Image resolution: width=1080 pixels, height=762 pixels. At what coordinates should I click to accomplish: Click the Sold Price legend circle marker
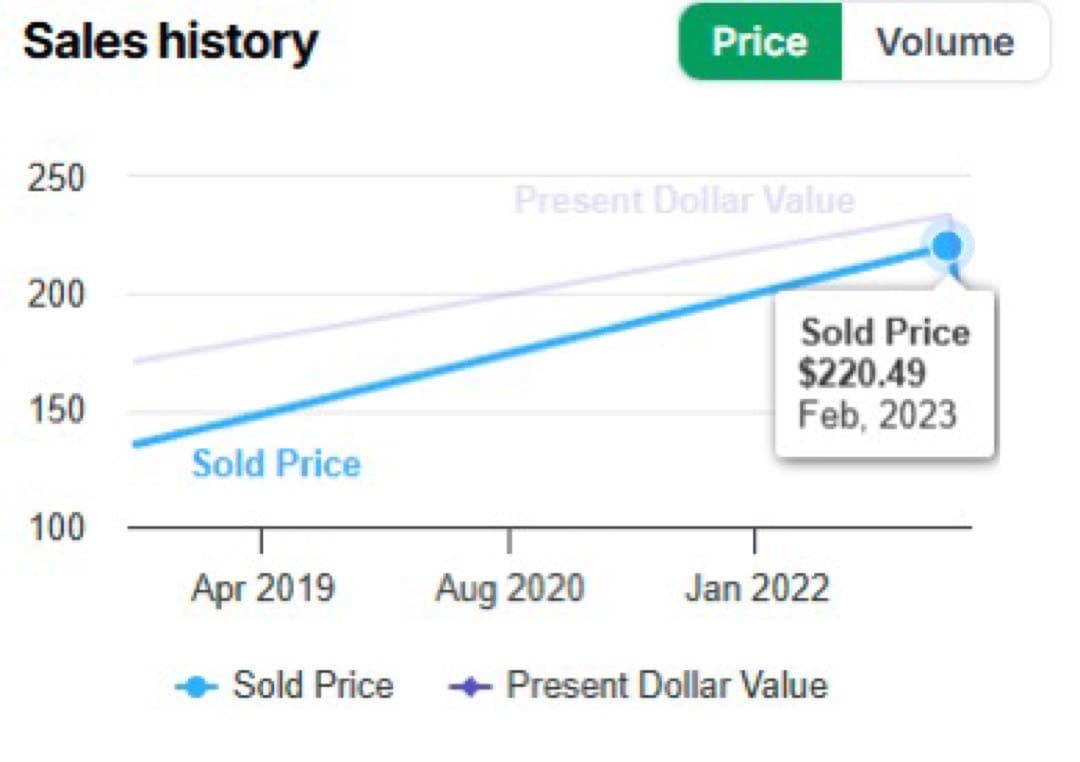tap(197, 687)
